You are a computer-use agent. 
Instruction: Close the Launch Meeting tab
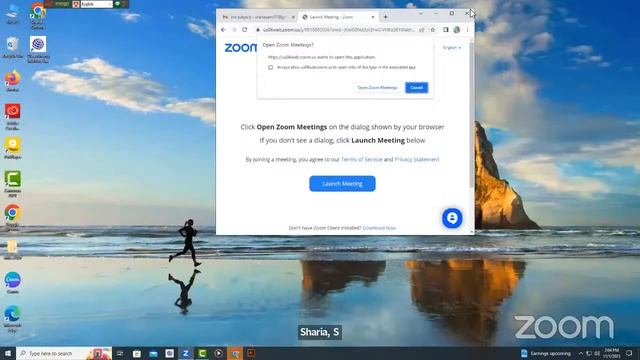[373, 17]
